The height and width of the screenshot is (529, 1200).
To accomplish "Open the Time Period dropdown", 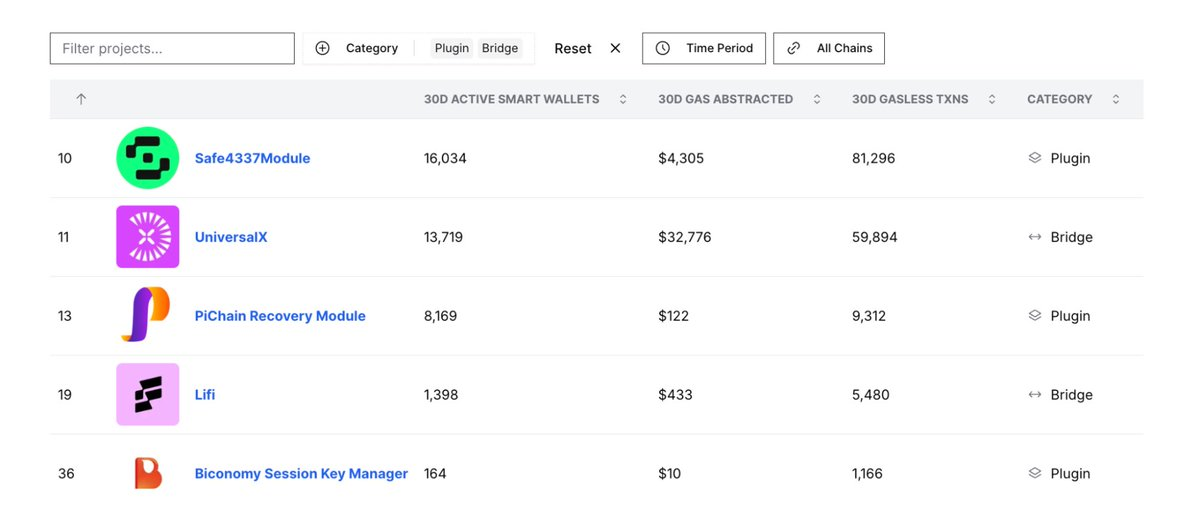I will click(x=704, y=48).
